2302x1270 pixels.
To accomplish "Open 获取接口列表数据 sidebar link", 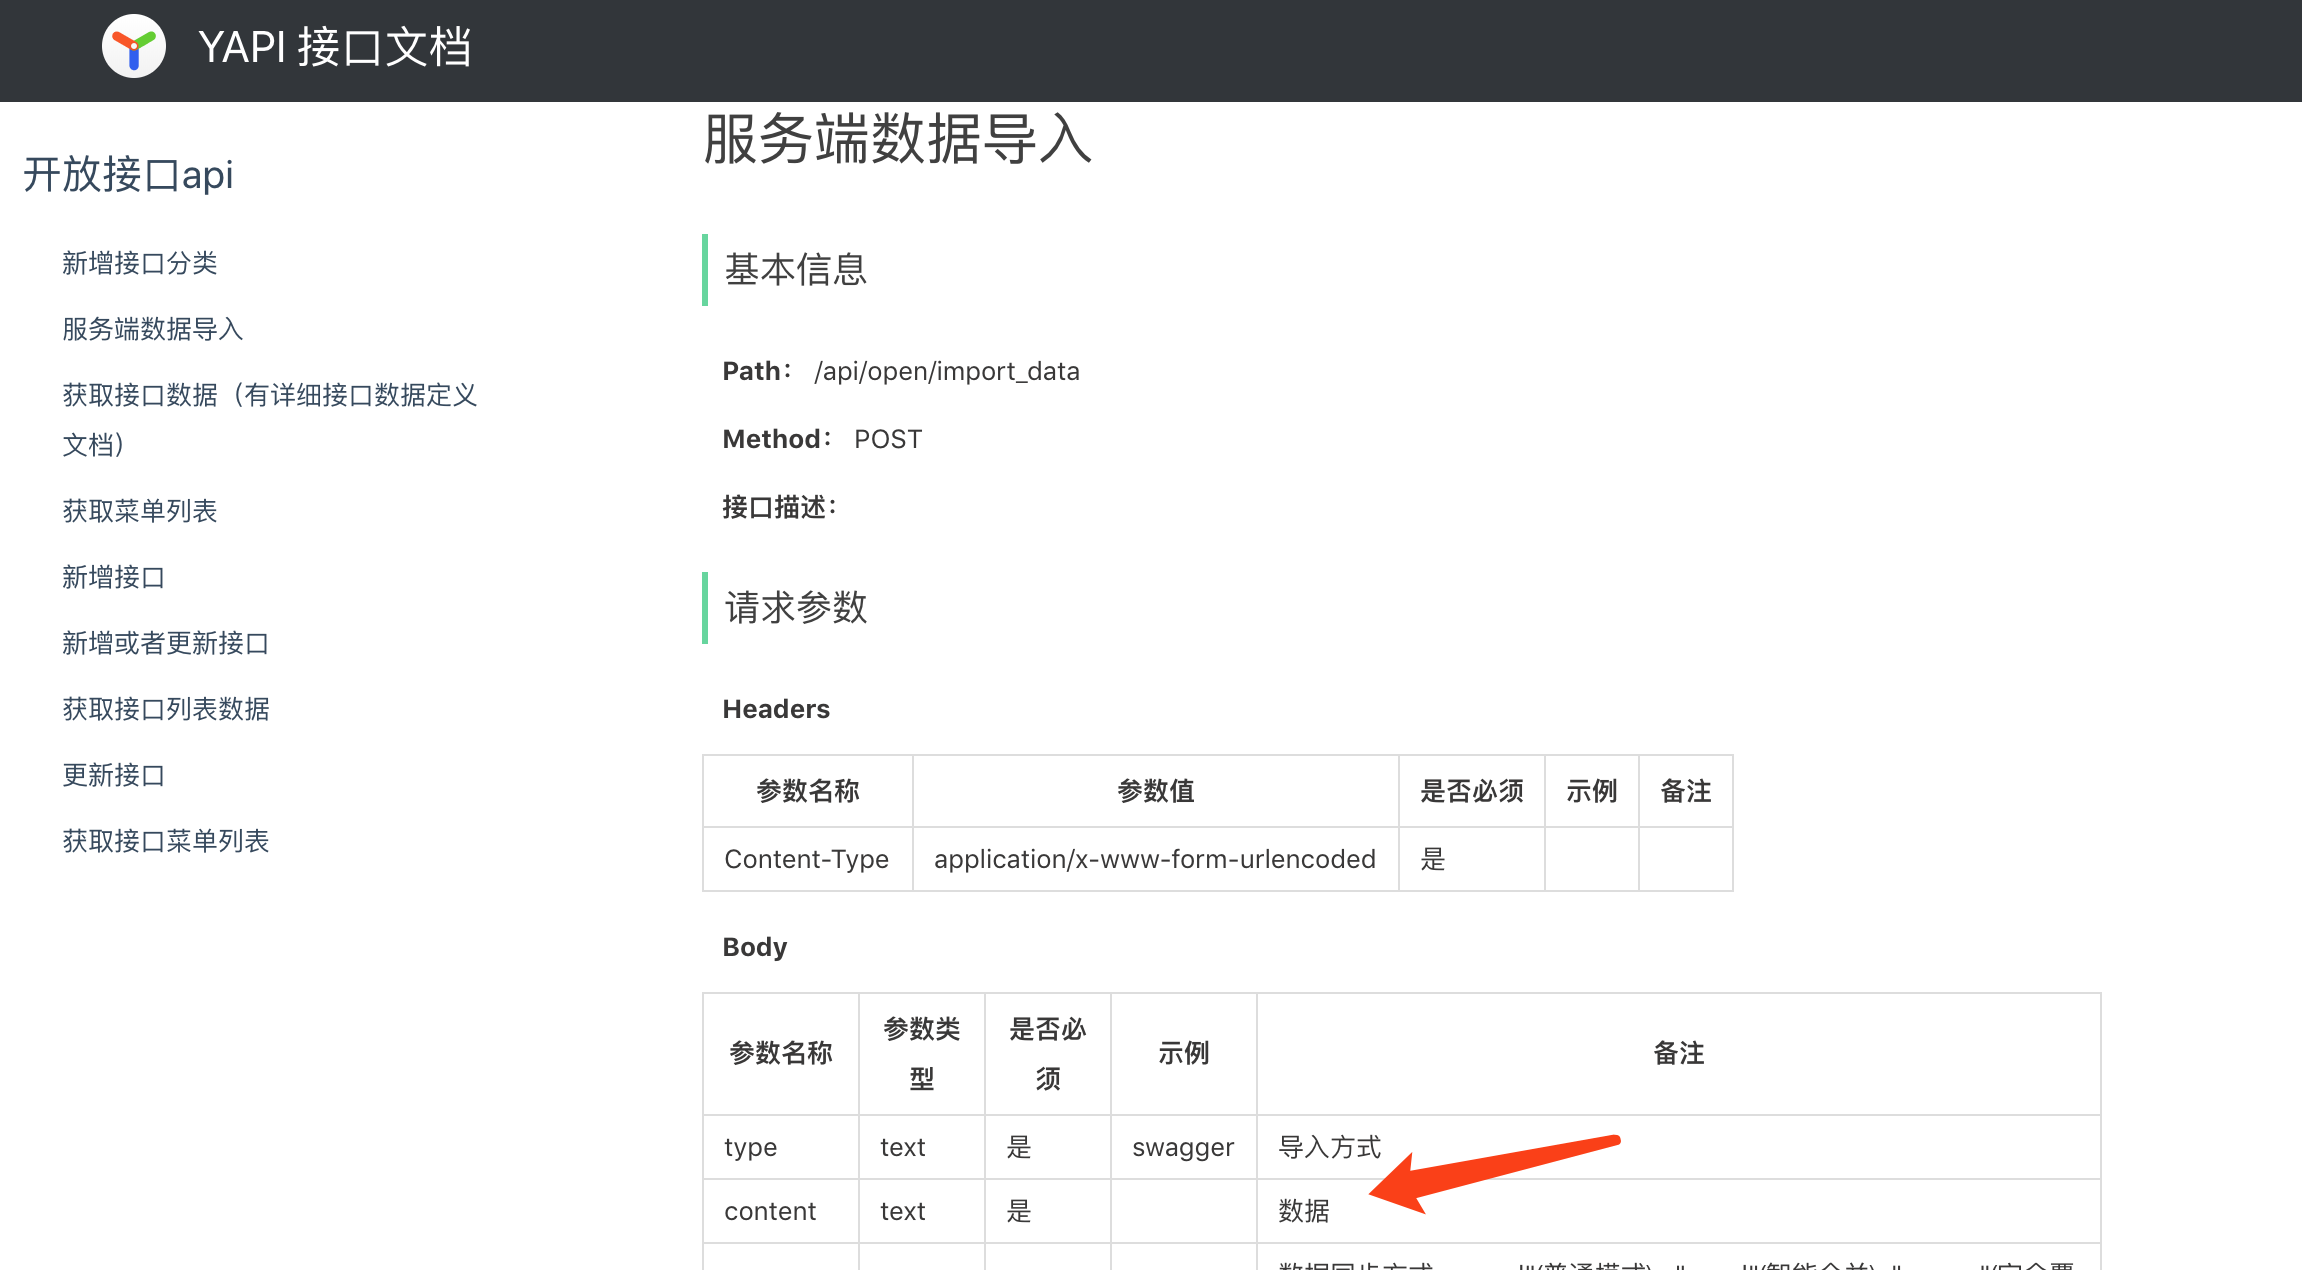I will tap(166, 709).
